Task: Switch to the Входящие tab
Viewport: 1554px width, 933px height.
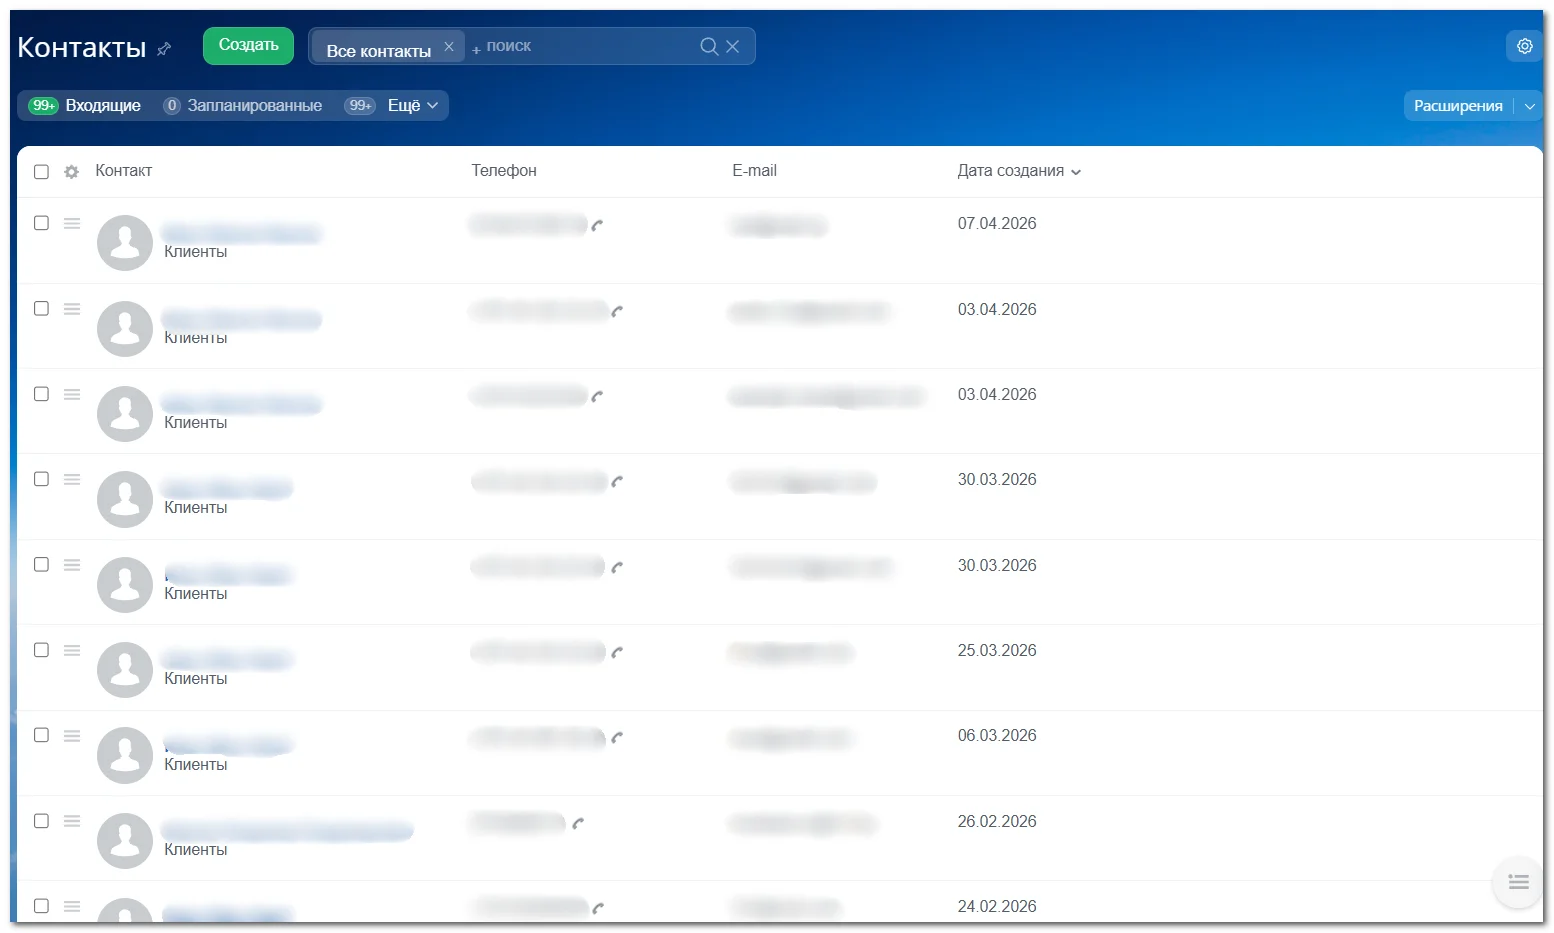Action: click(x=102, y=105)
